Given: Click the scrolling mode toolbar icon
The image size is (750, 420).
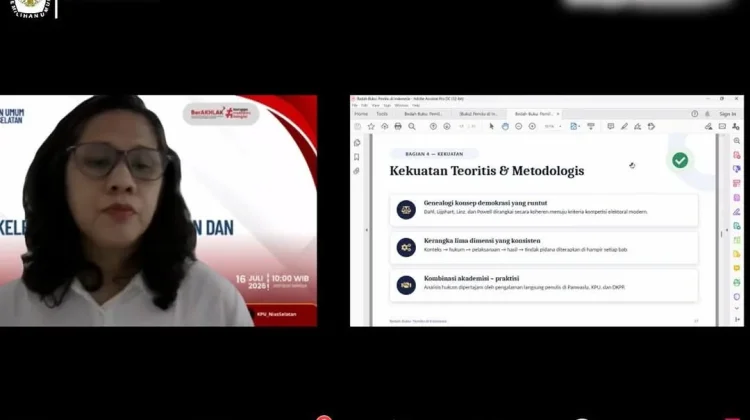Looking at the screenshot, I should pyautogui.click(x=591, y=126).
